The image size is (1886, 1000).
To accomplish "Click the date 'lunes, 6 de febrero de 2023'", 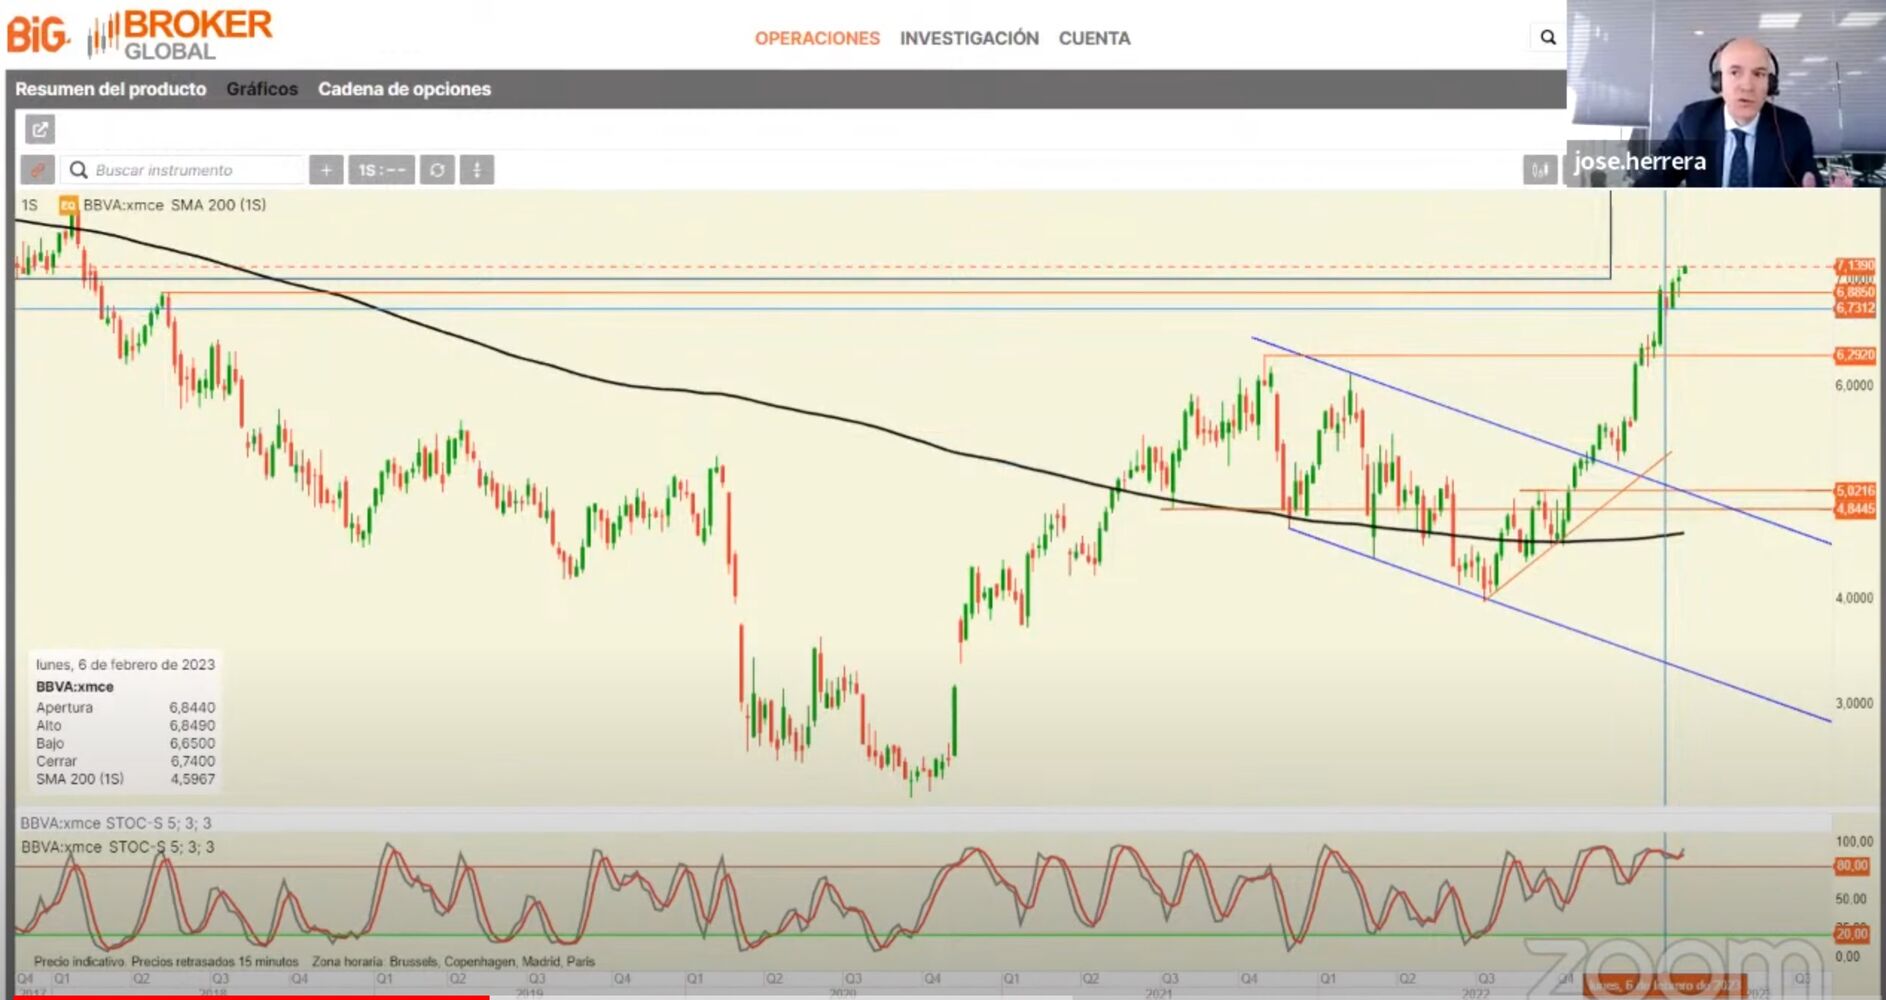I will coord(125,664).
